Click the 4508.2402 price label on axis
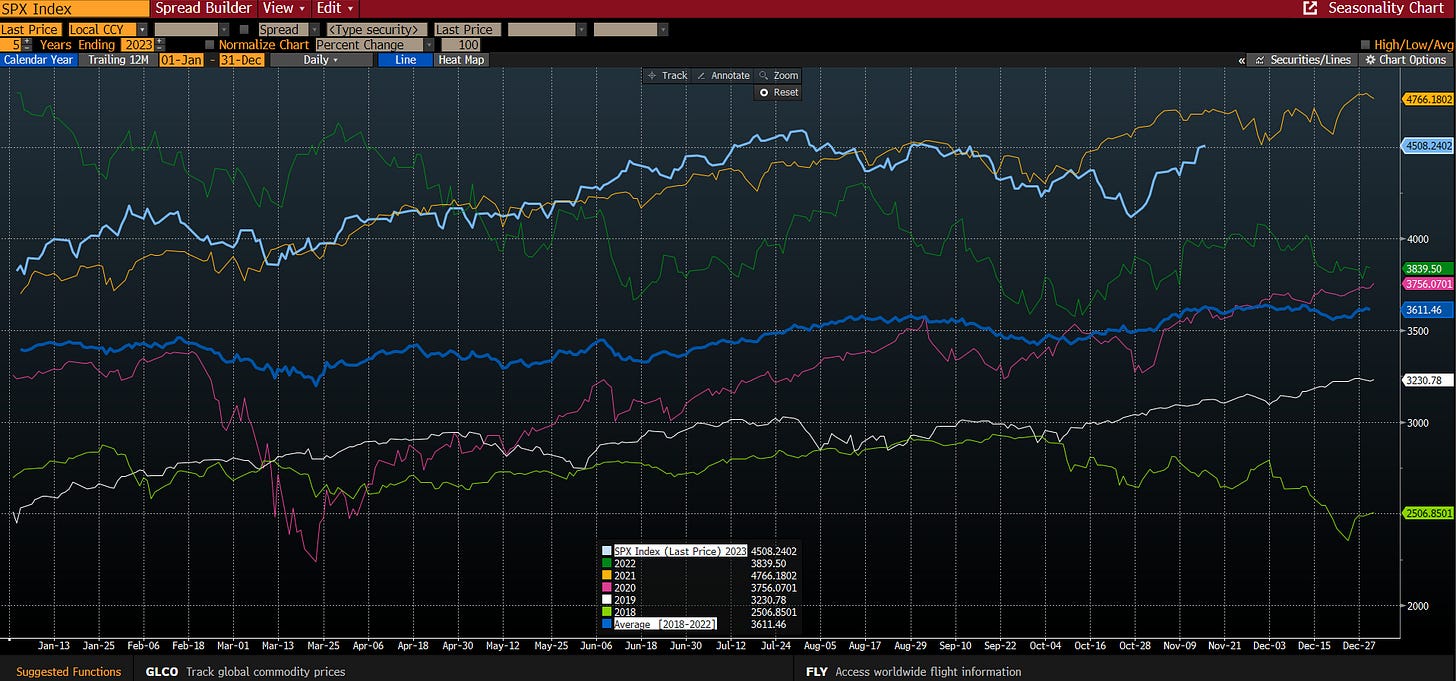Screen dimensions: 1456x681 (1428, 146)
